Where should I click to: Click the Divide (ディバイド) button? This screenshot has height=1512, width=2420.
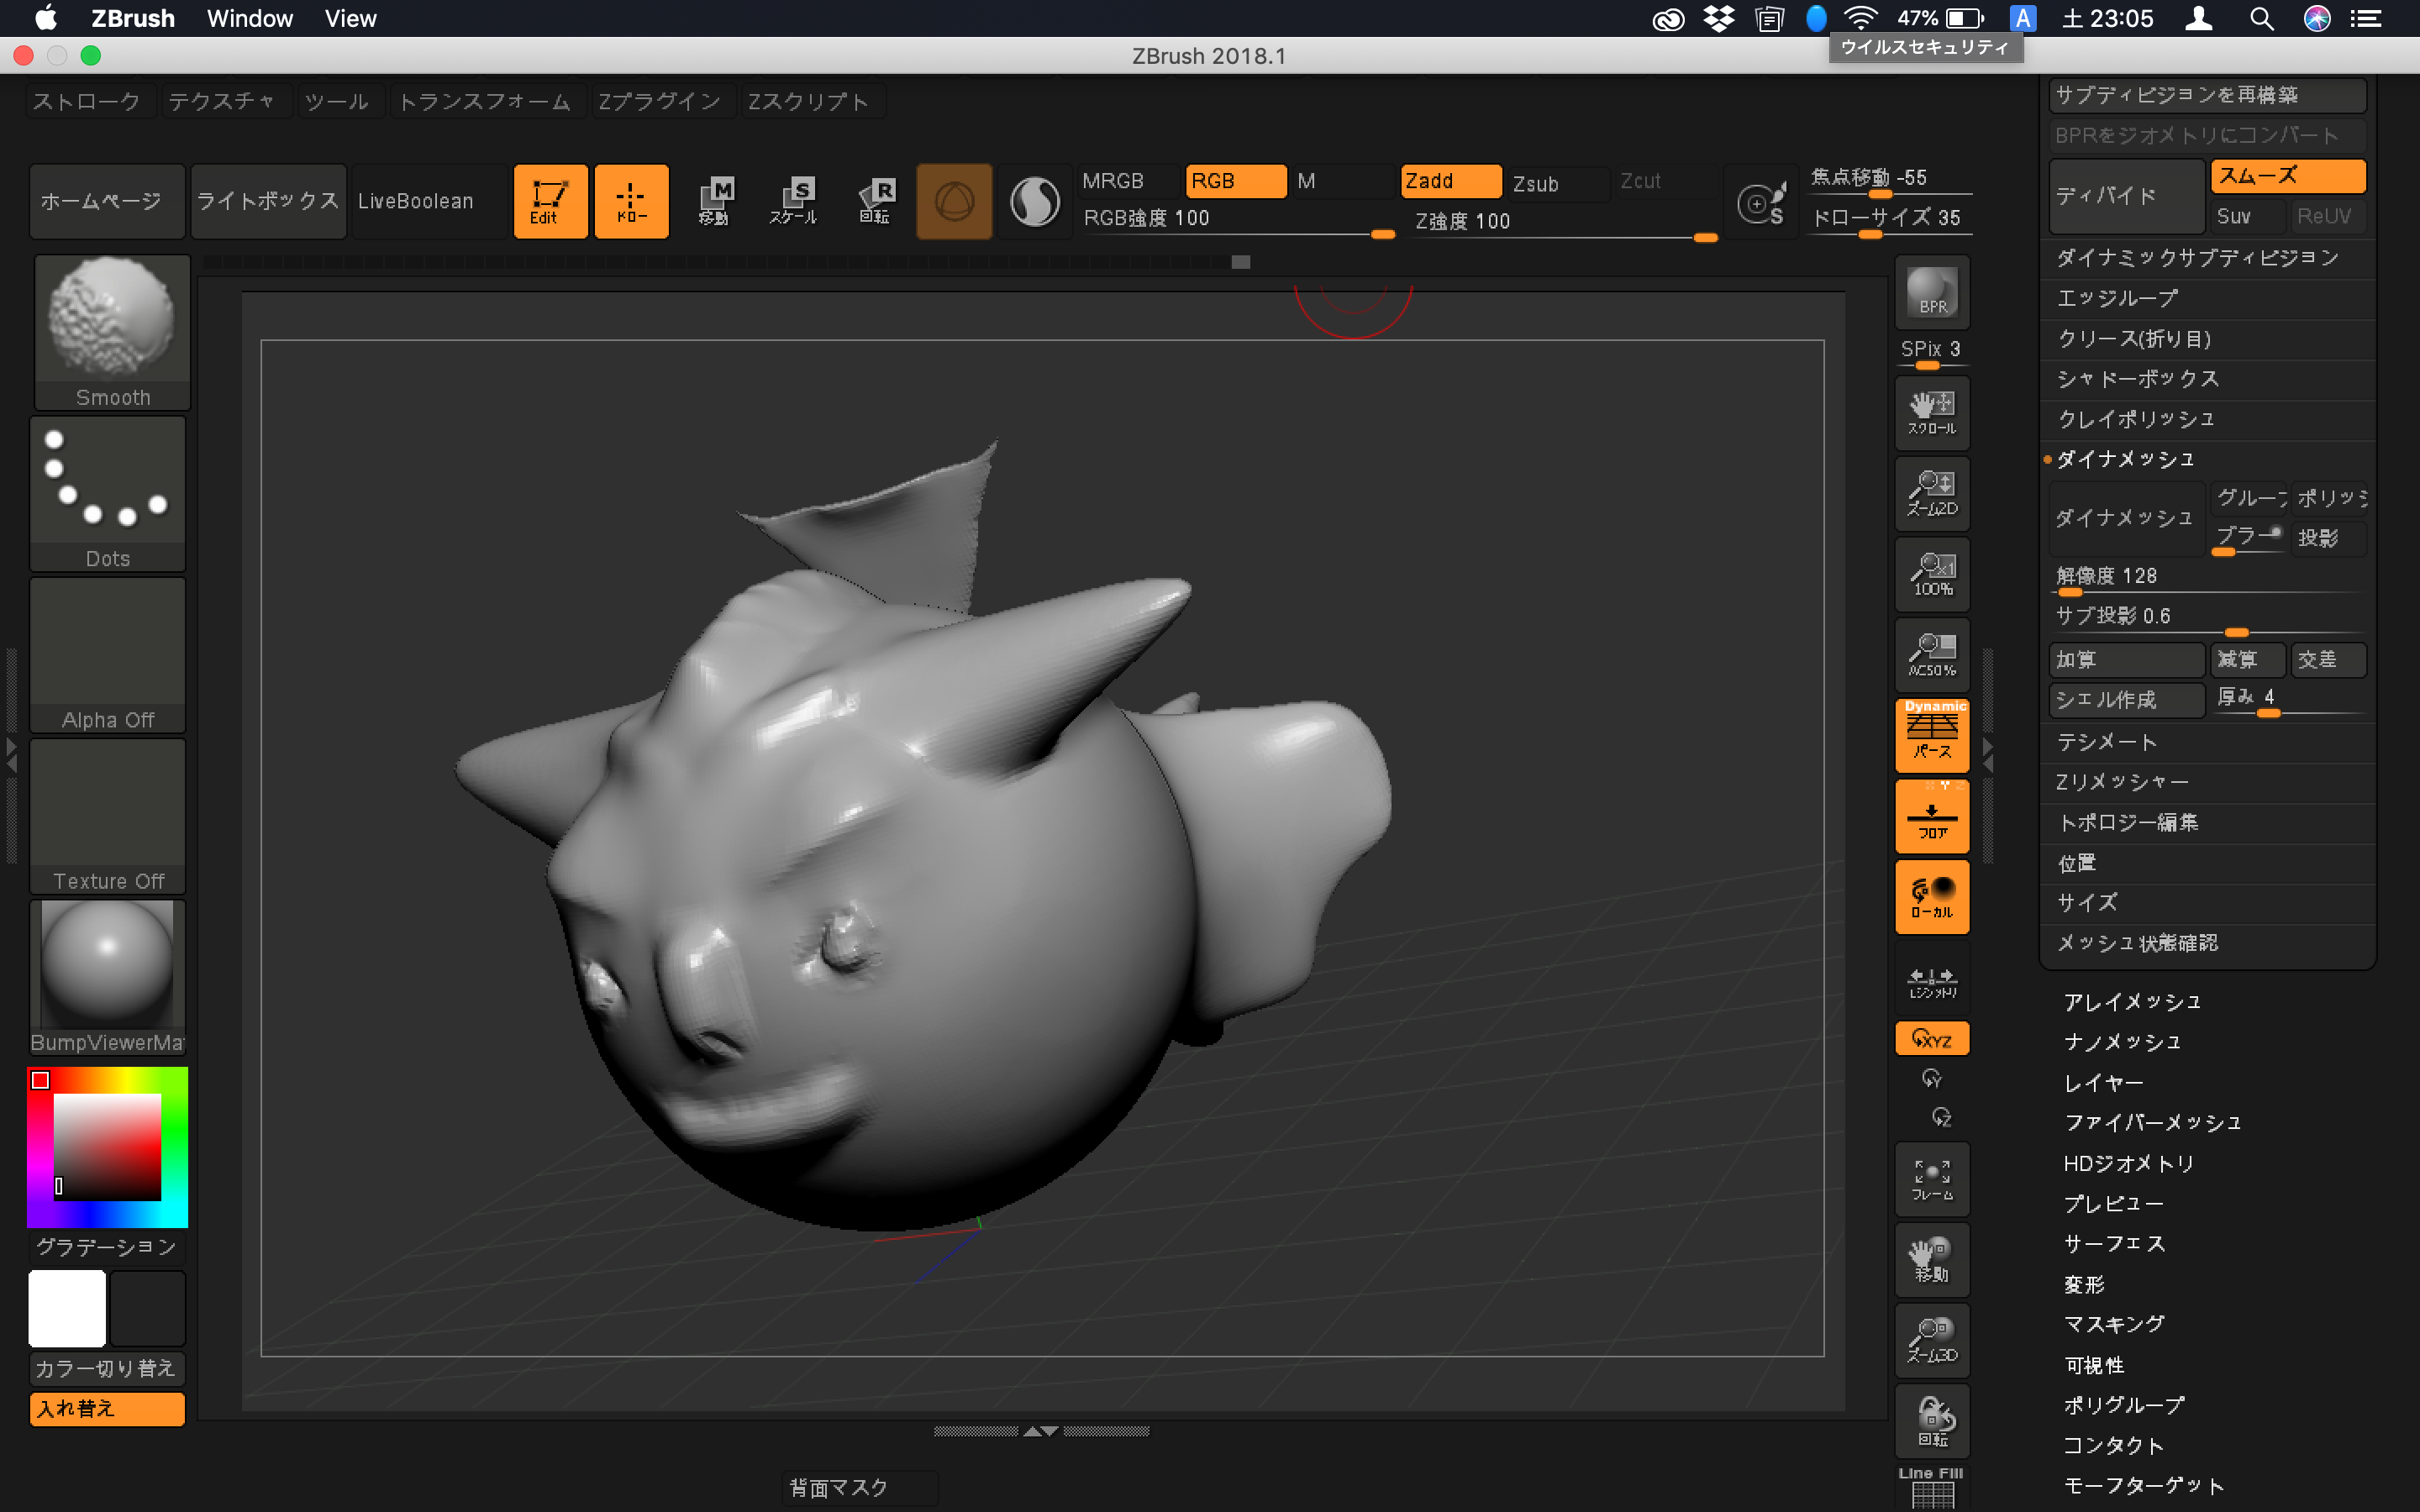2125,196
